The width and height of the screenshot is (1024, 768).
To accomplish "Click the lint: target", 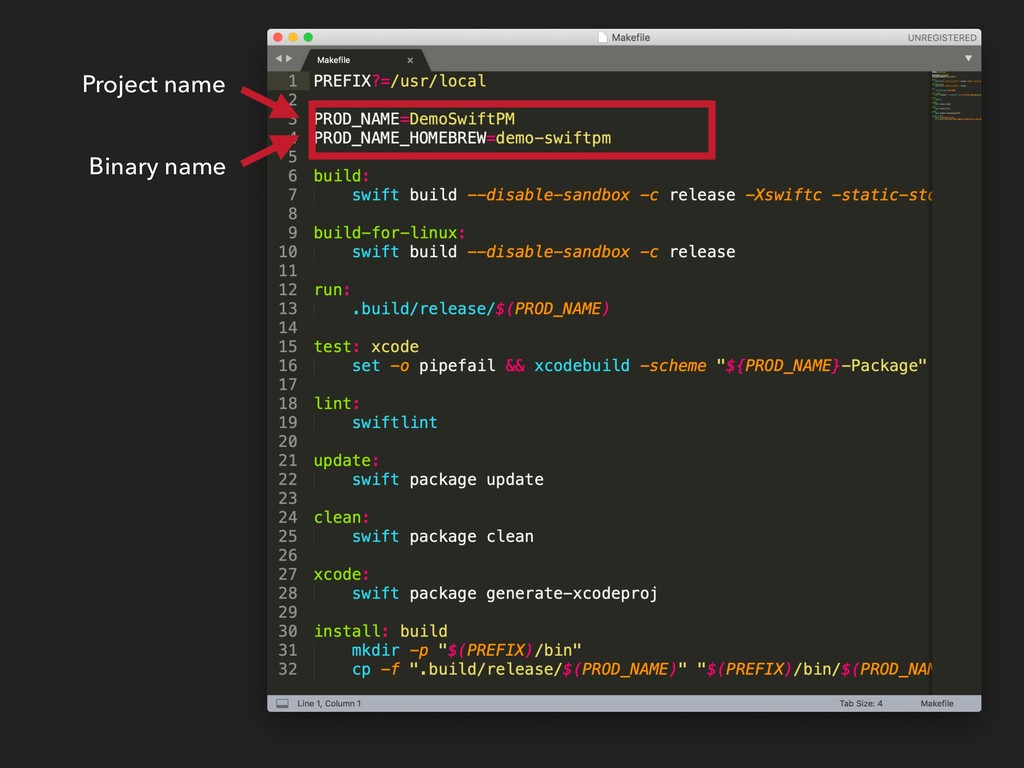I will (x=336, y=404).
